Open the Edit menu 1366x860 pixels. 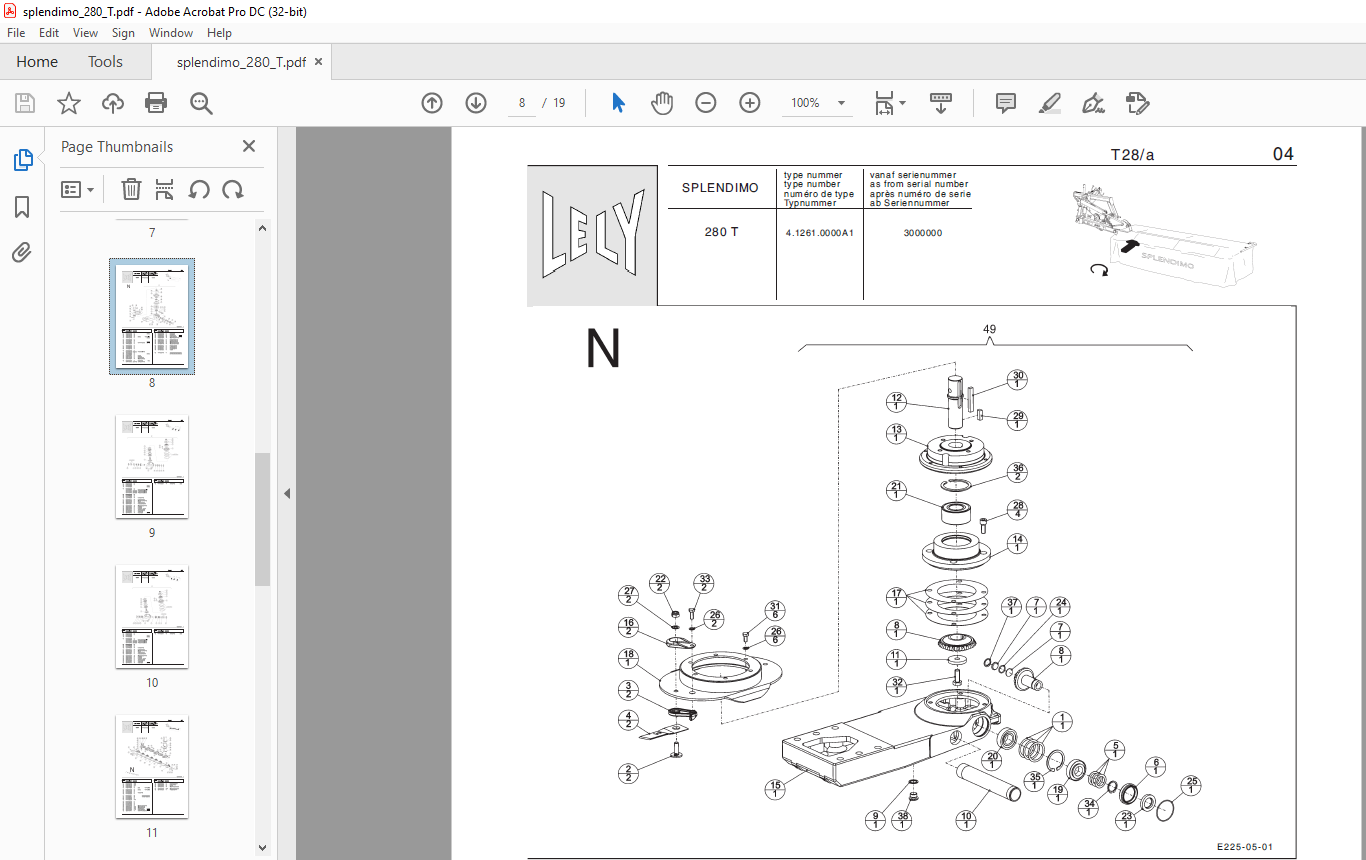point(49,33)
